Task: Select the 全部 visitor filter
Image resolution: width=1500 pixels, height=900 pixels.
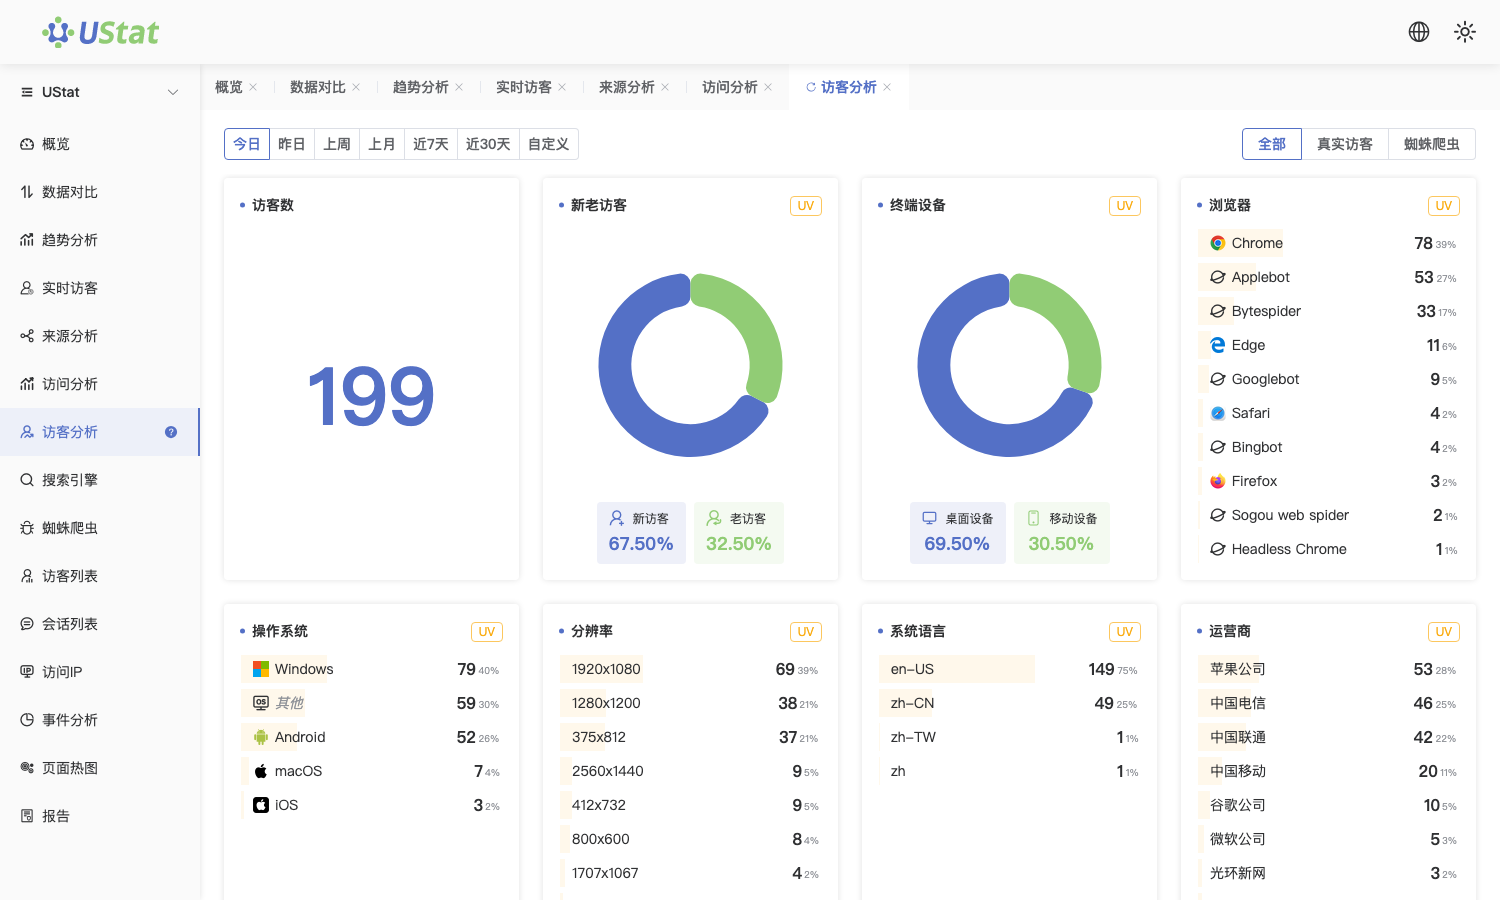Action: pyautogui.click(x=1272, y=144)
